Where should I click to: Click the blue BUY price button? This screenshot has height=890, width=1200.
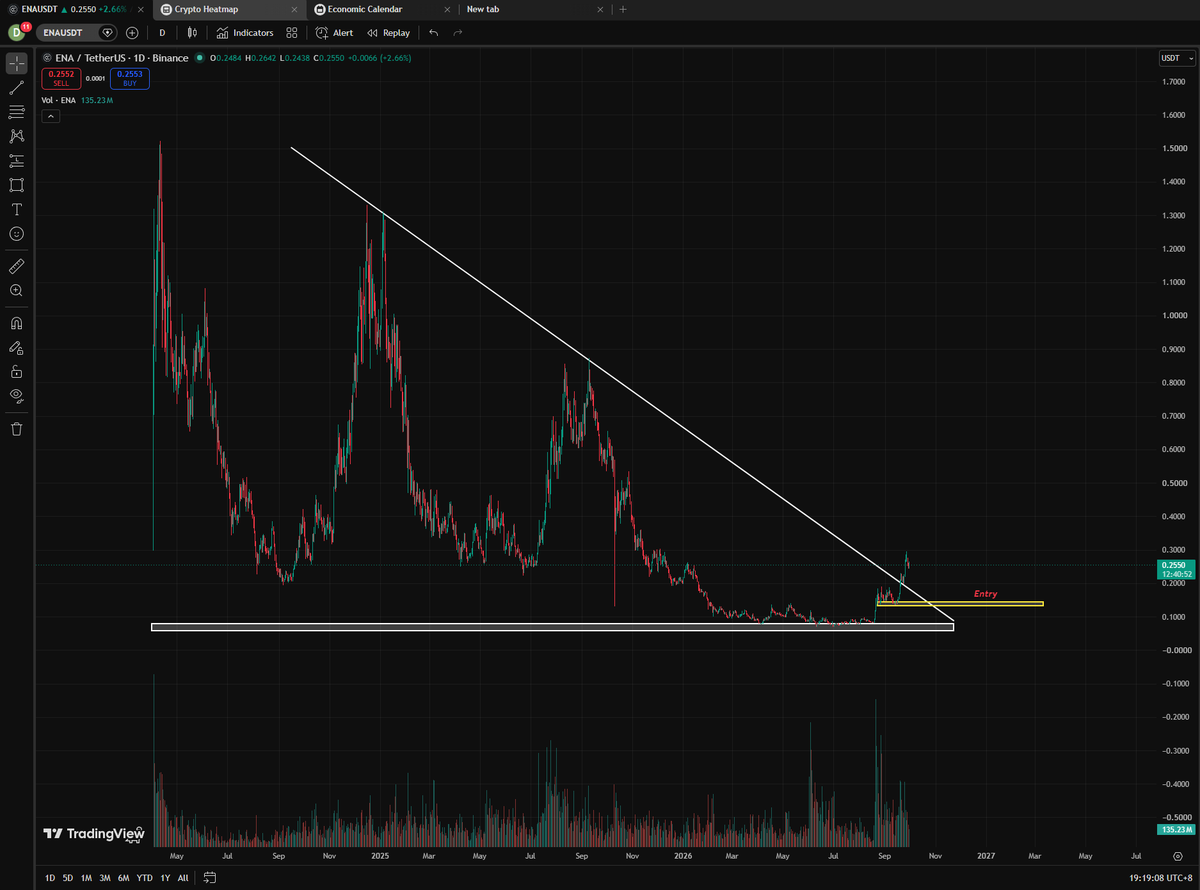pyautogui.click(x=130, y=78)
